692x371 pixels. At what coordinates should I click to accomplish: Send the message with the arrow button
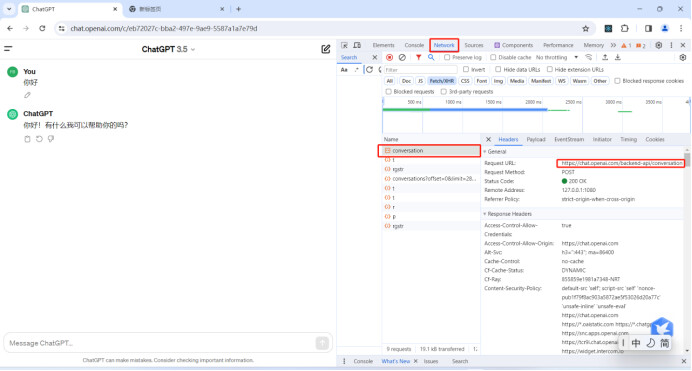pos(322,343)
